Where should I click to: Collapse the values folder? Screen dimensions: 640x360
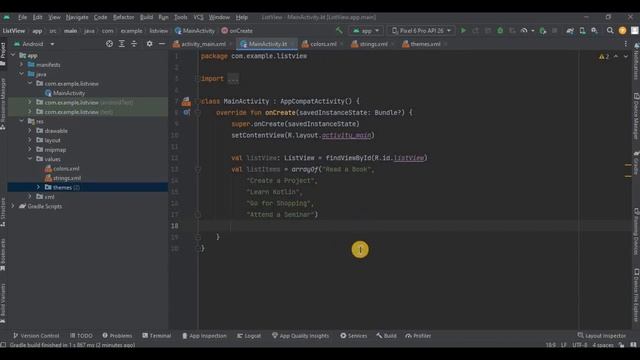(x=30, y=159)
